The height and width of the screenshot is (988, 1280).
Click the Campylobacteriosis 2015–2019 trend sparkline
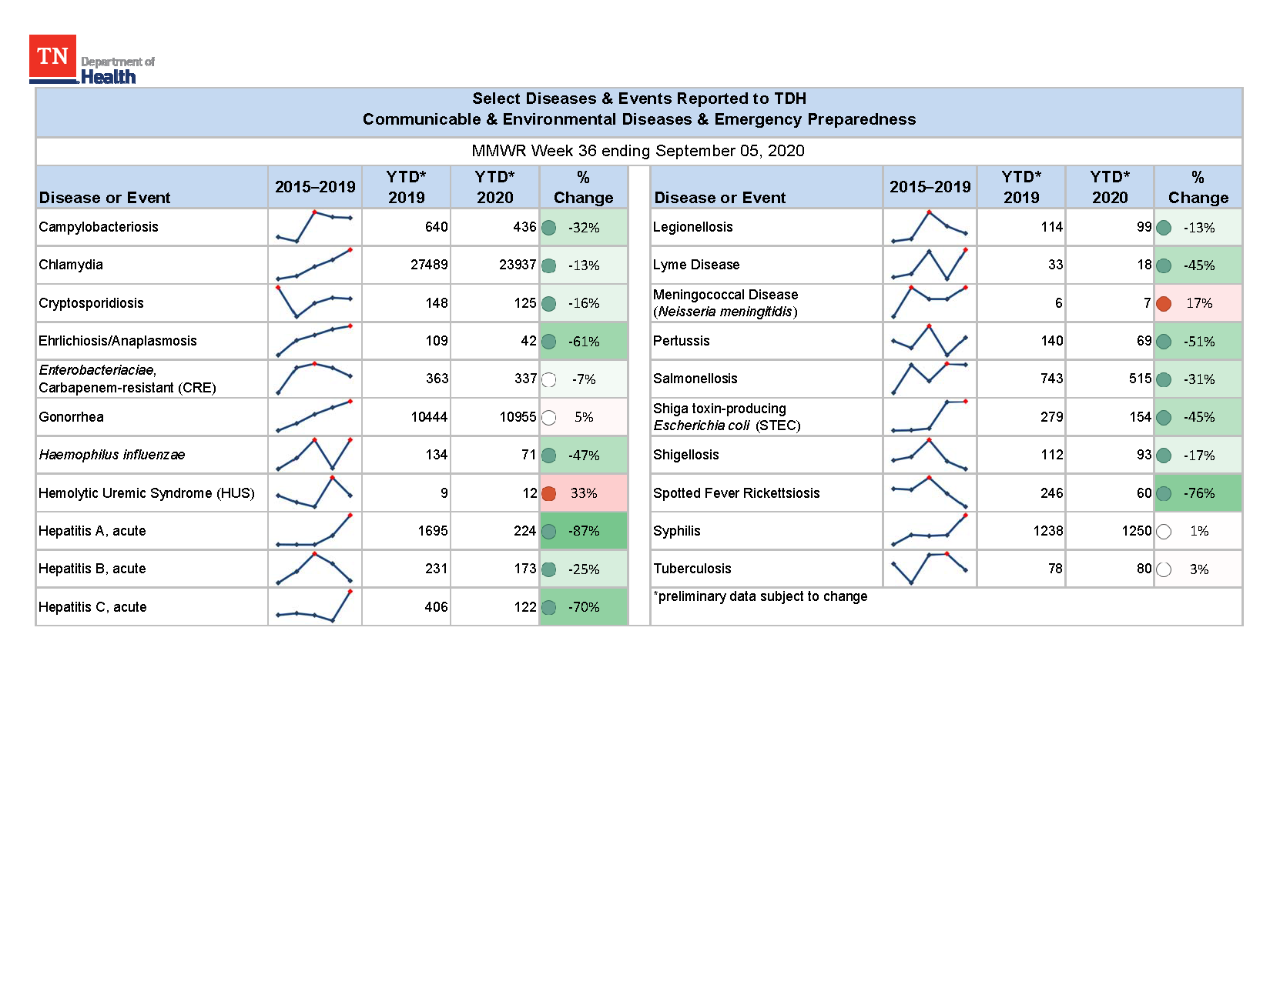[x=314, y=227]
